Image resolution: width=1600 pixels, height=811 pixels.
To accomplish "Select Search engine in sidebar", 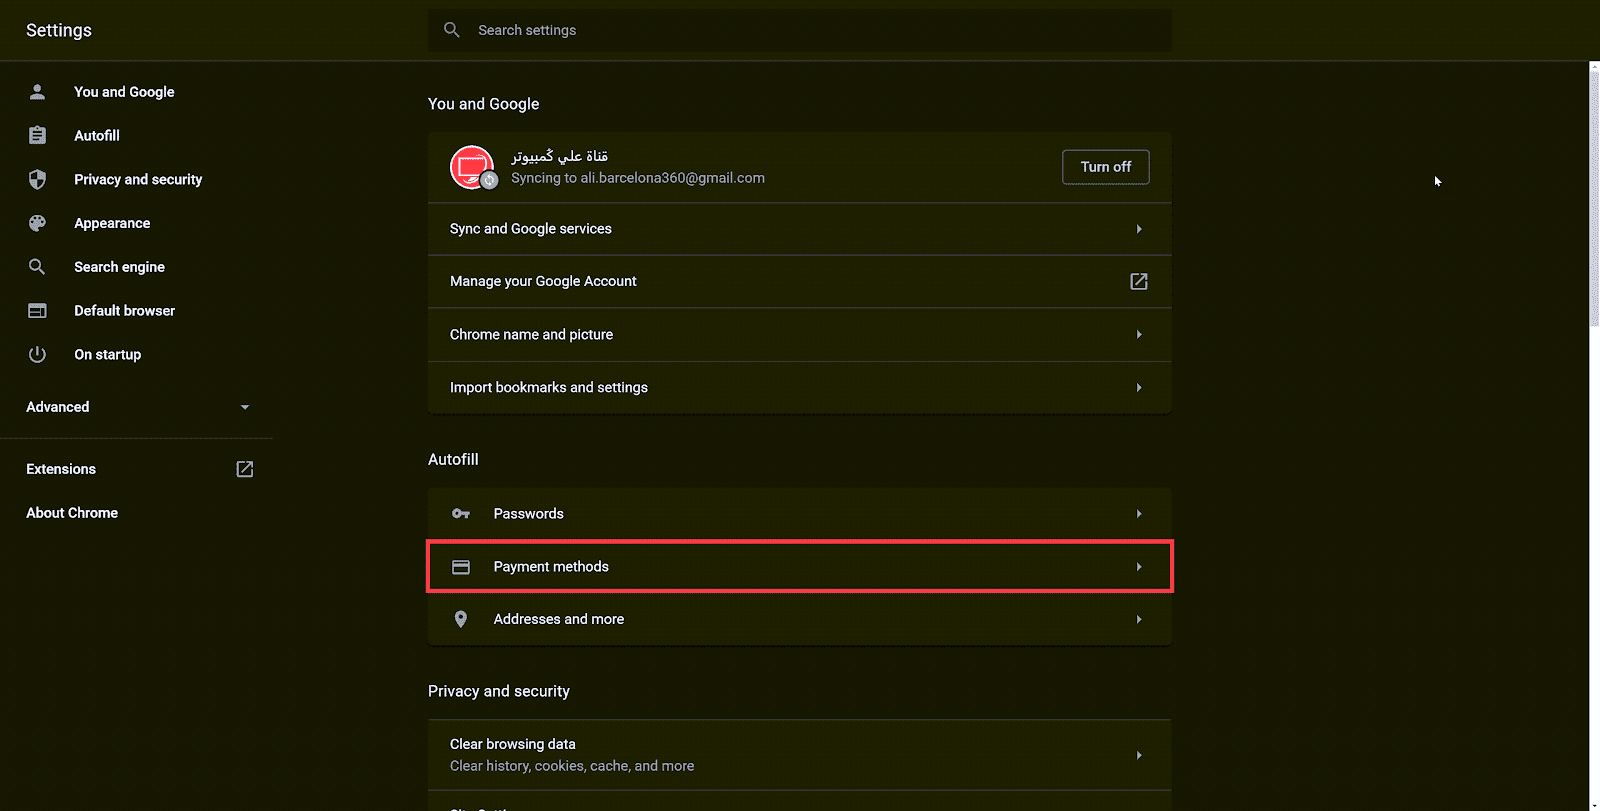I will tap(119, 267).
